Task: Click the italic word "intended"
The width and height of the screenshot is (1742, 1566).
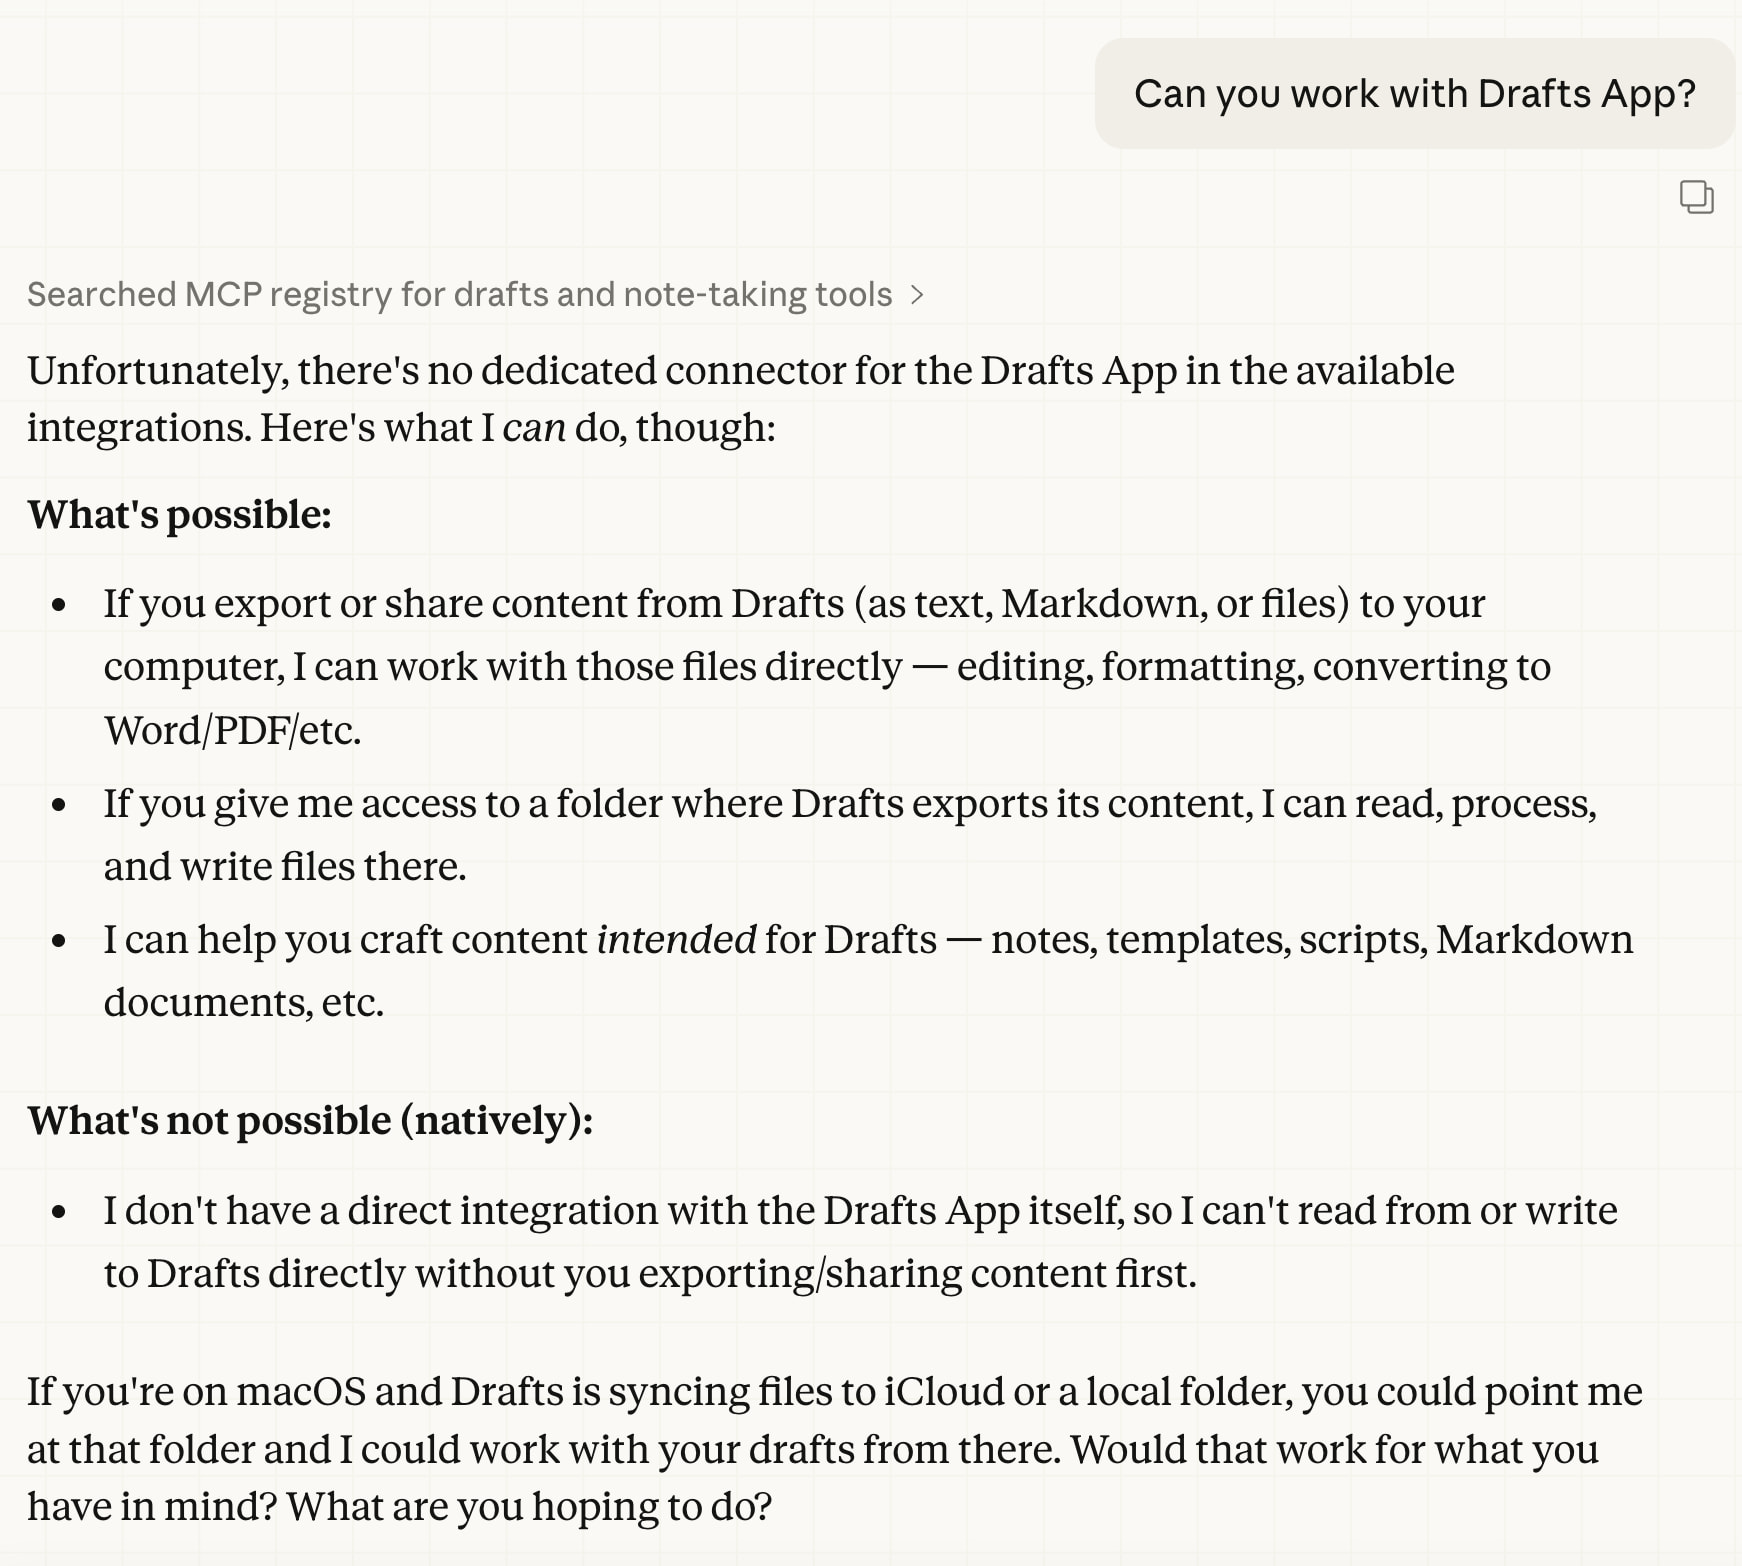Action: coord(676,940)
